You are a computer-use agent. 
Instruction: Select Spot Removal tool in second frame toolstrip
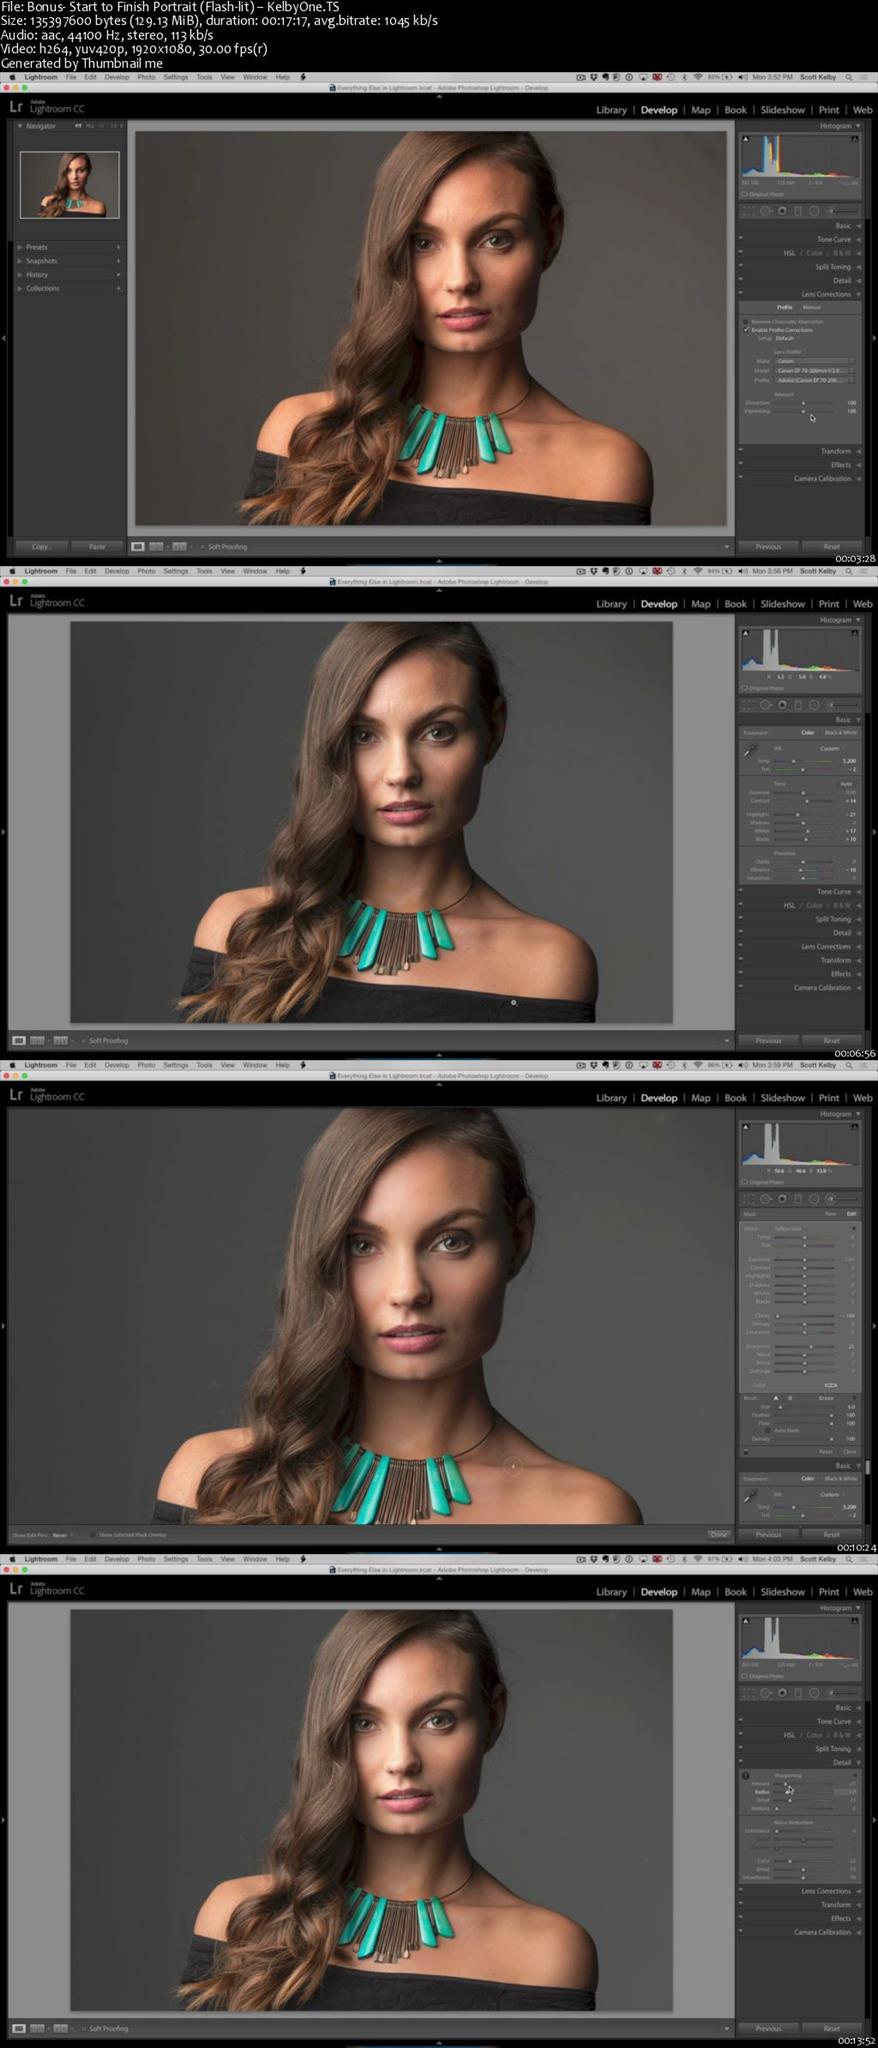click(766, 705)
